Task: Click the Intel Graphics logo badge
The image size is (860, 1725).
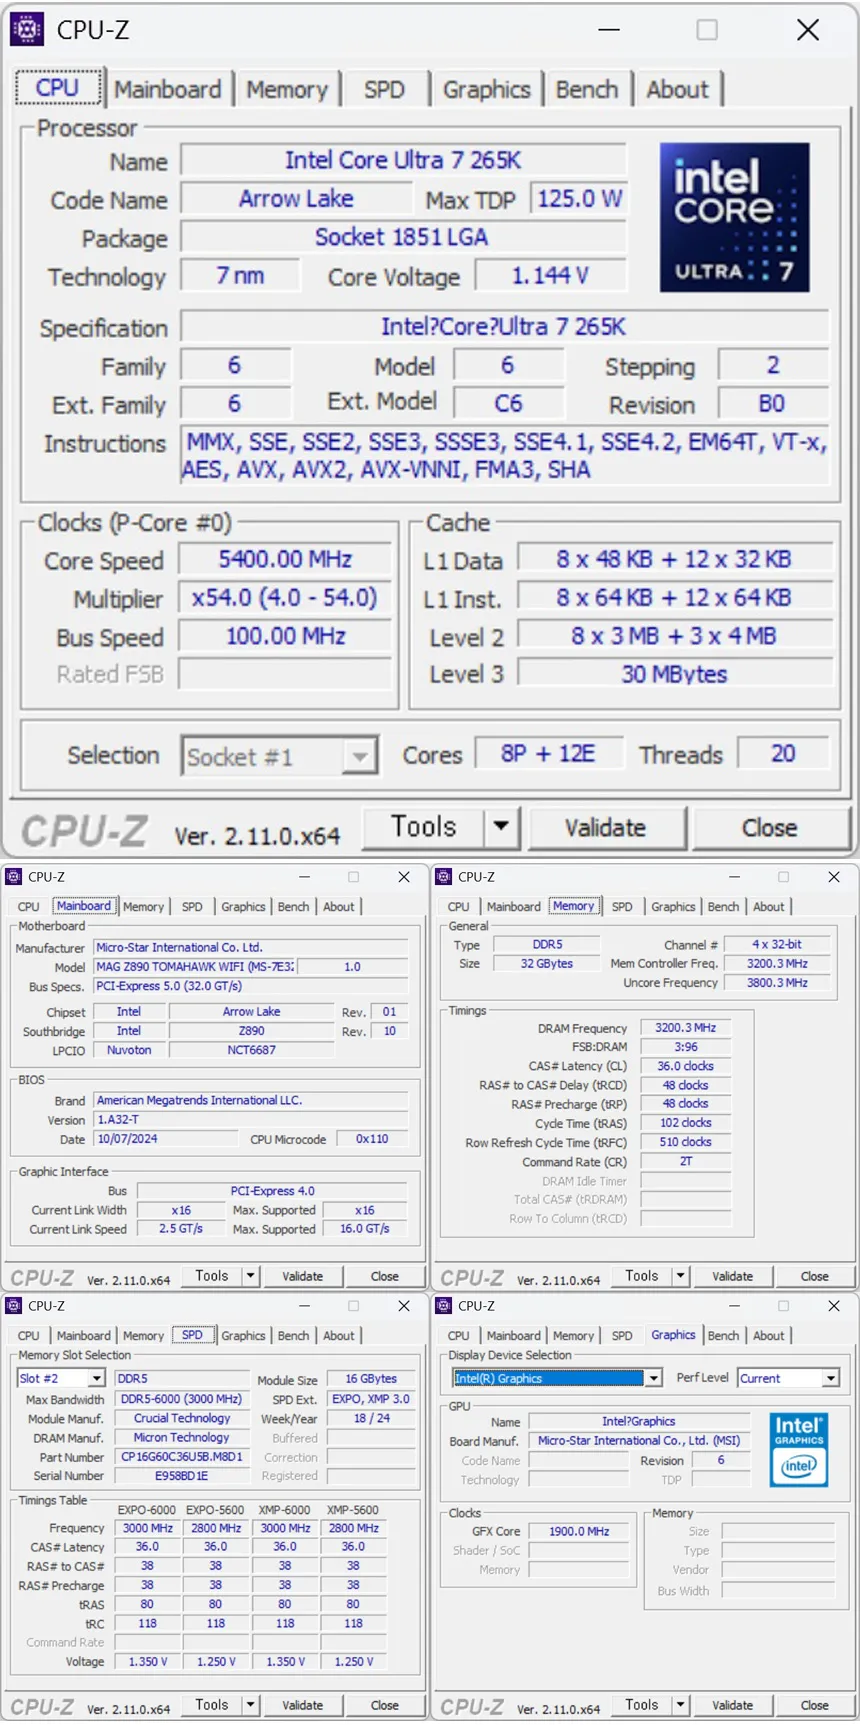Action: [x=798, y=1449]
